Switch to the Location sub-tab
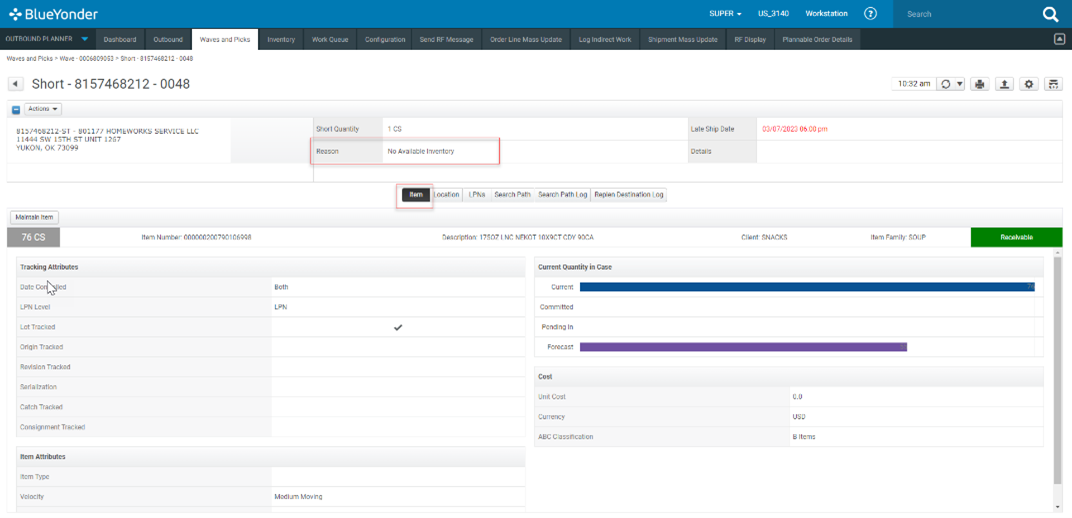1072x518 pixels. click(x=446, y=195)
